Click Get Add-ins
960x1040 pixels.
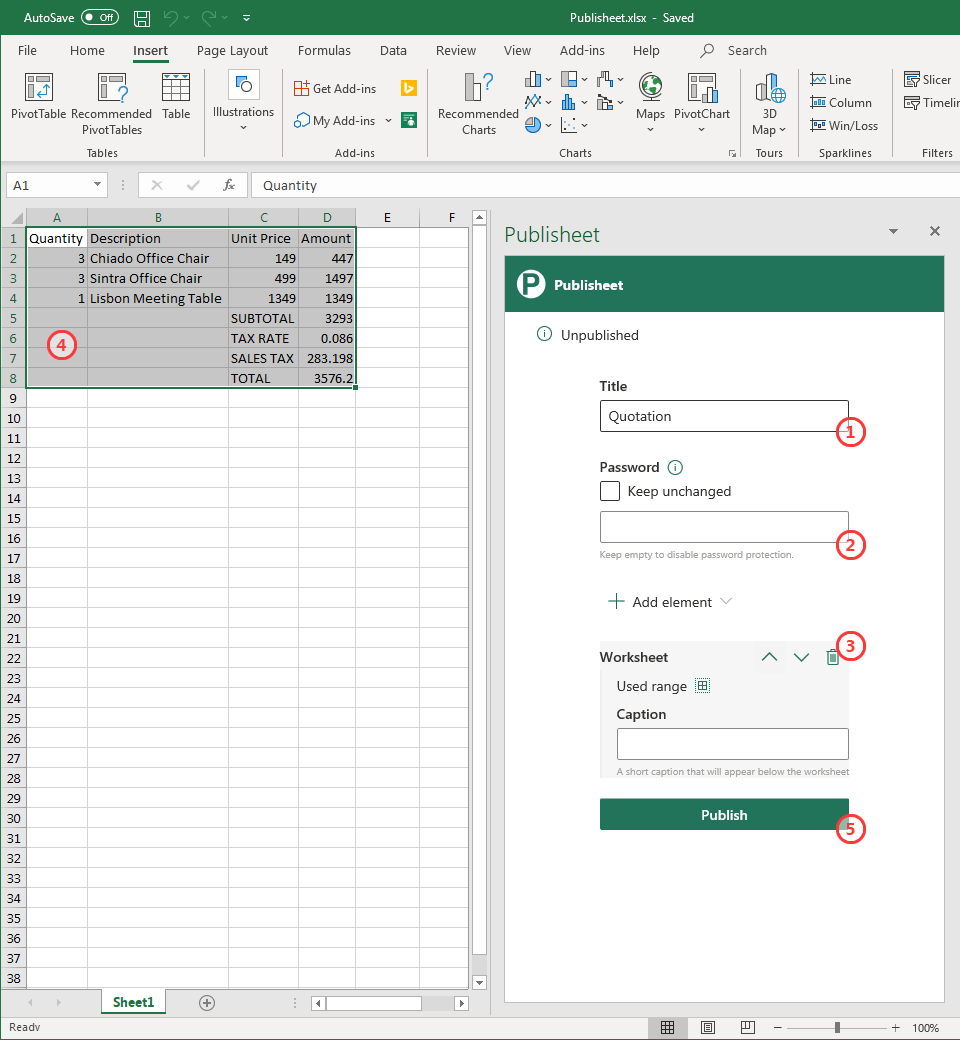pyautogui.click(x=335, y=88)
